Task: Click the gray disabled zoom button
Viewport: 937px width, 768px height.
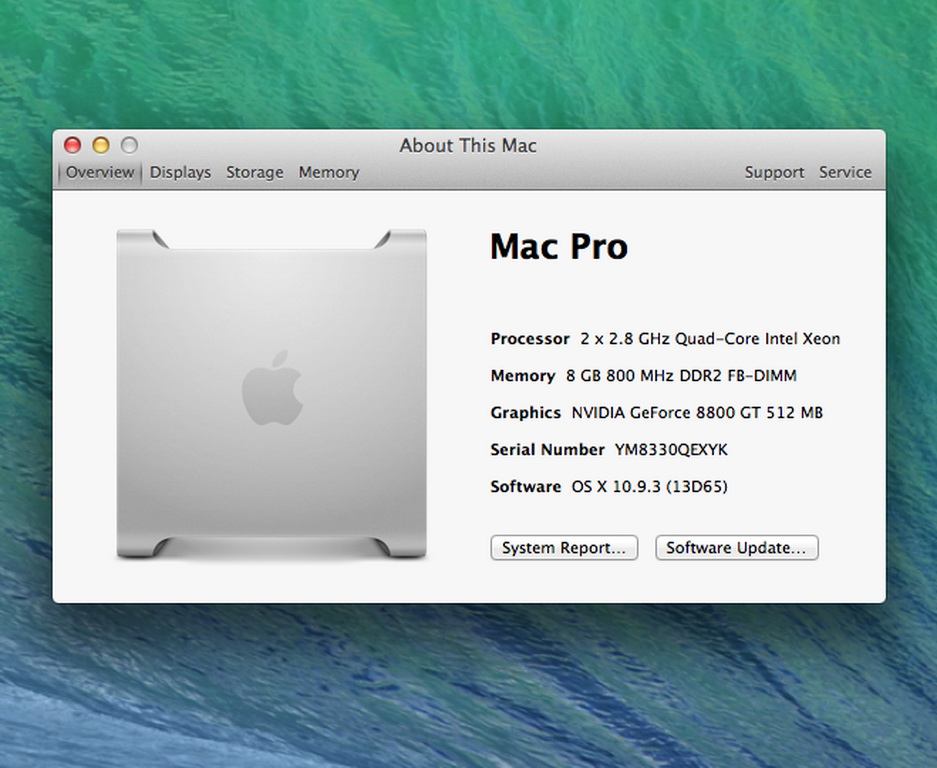Action: 130,145
